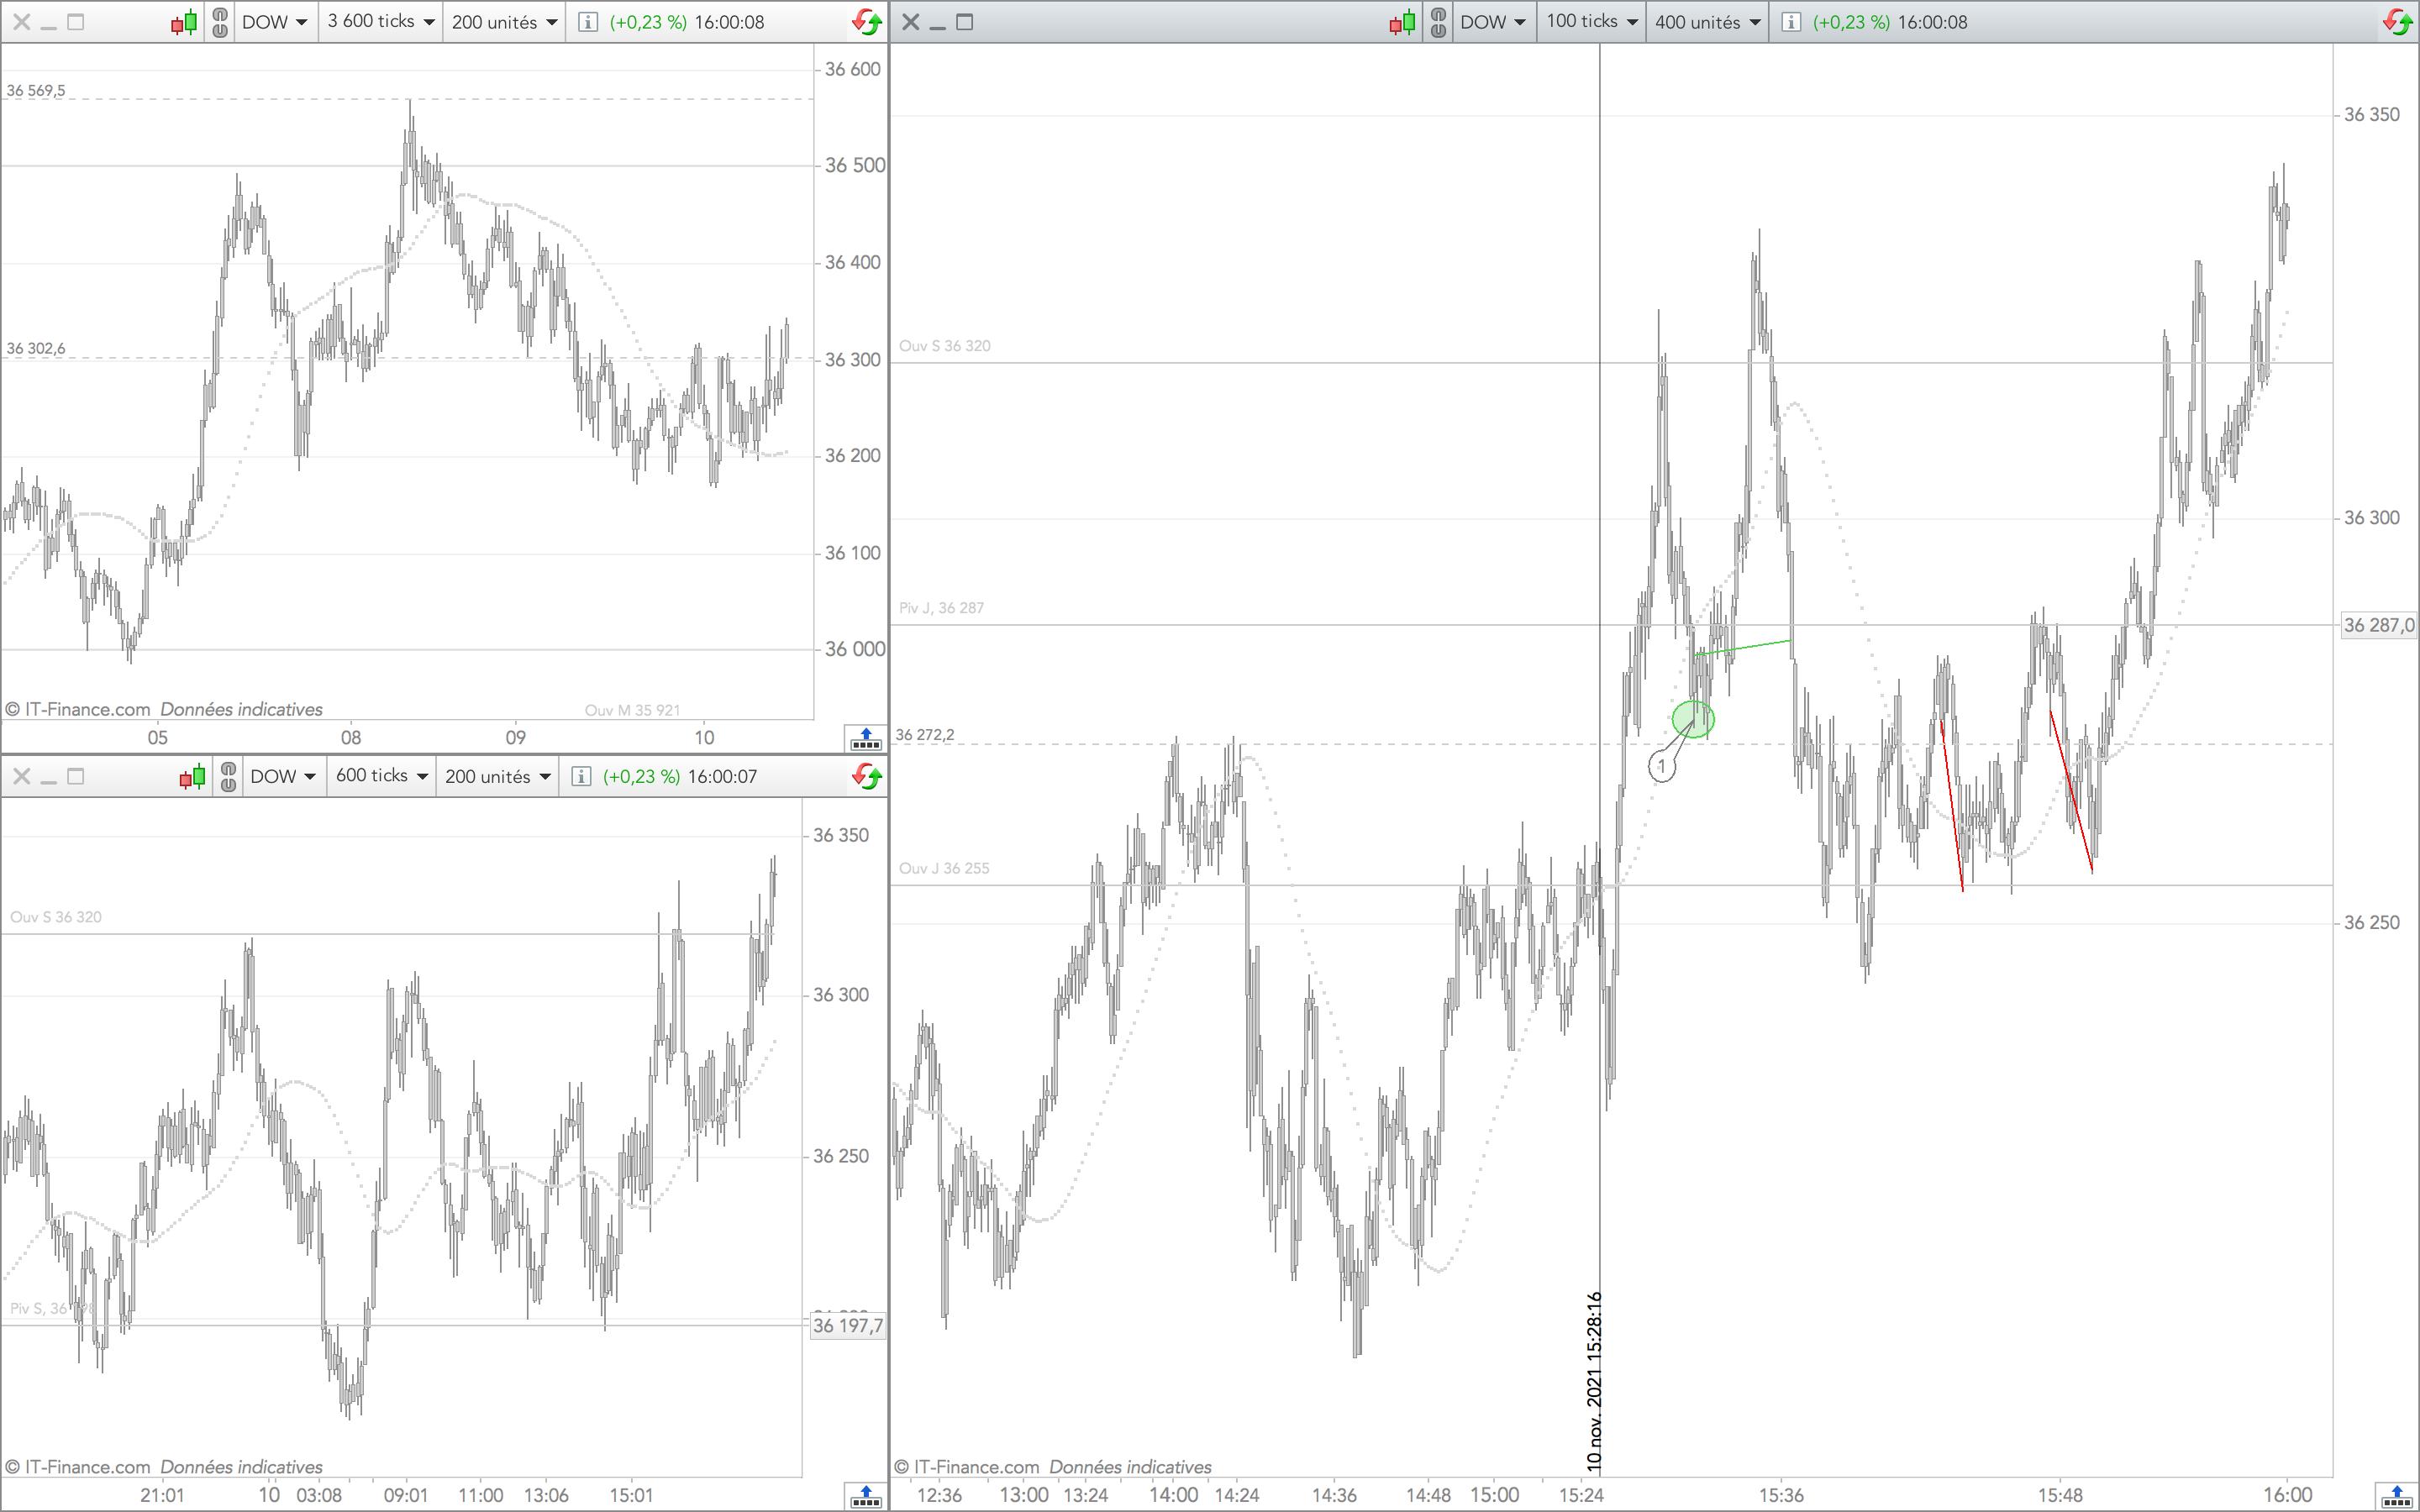2420x1512 pixels.
Task: Click candlestick style icon in 600 ticks chart
Action: 192,776
